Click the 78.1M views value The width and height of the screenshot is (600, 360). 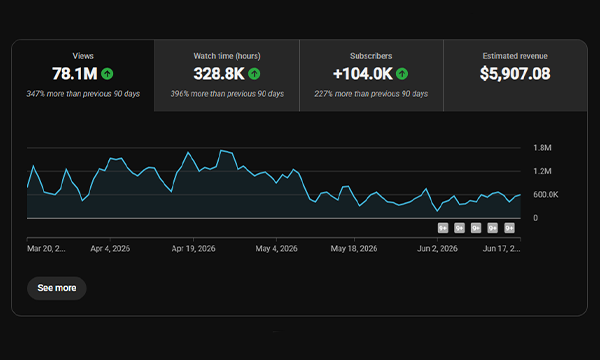coord(75,73)
